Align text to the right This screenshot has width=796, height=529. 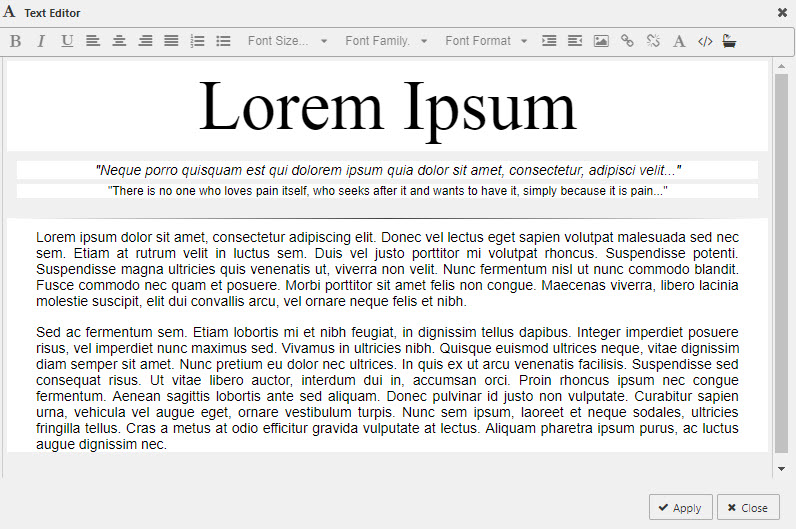pos(145,41)
